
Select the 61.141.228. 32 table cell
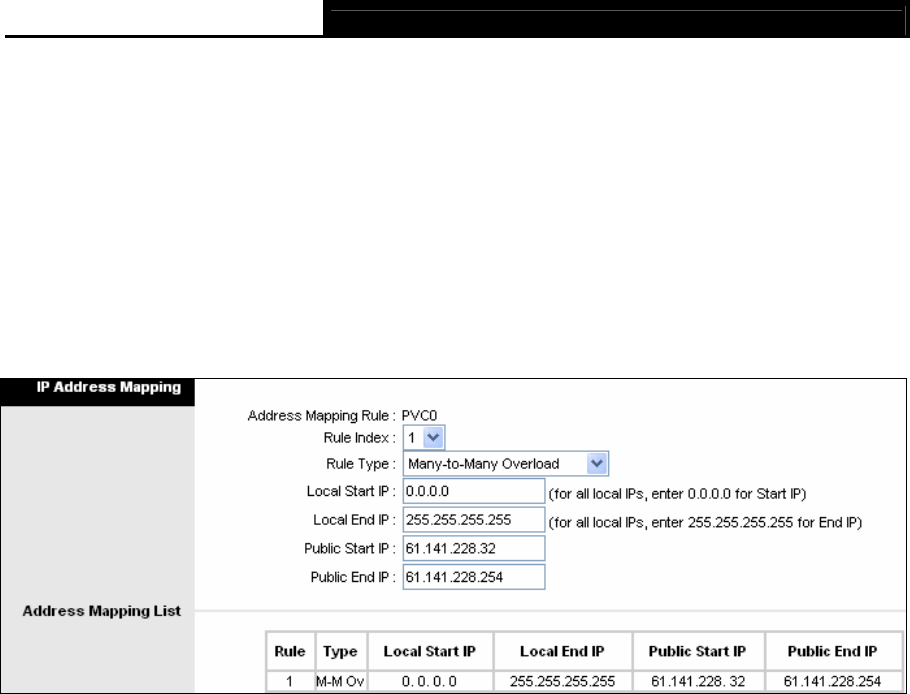pyautogui.click(x=698, y=682)
